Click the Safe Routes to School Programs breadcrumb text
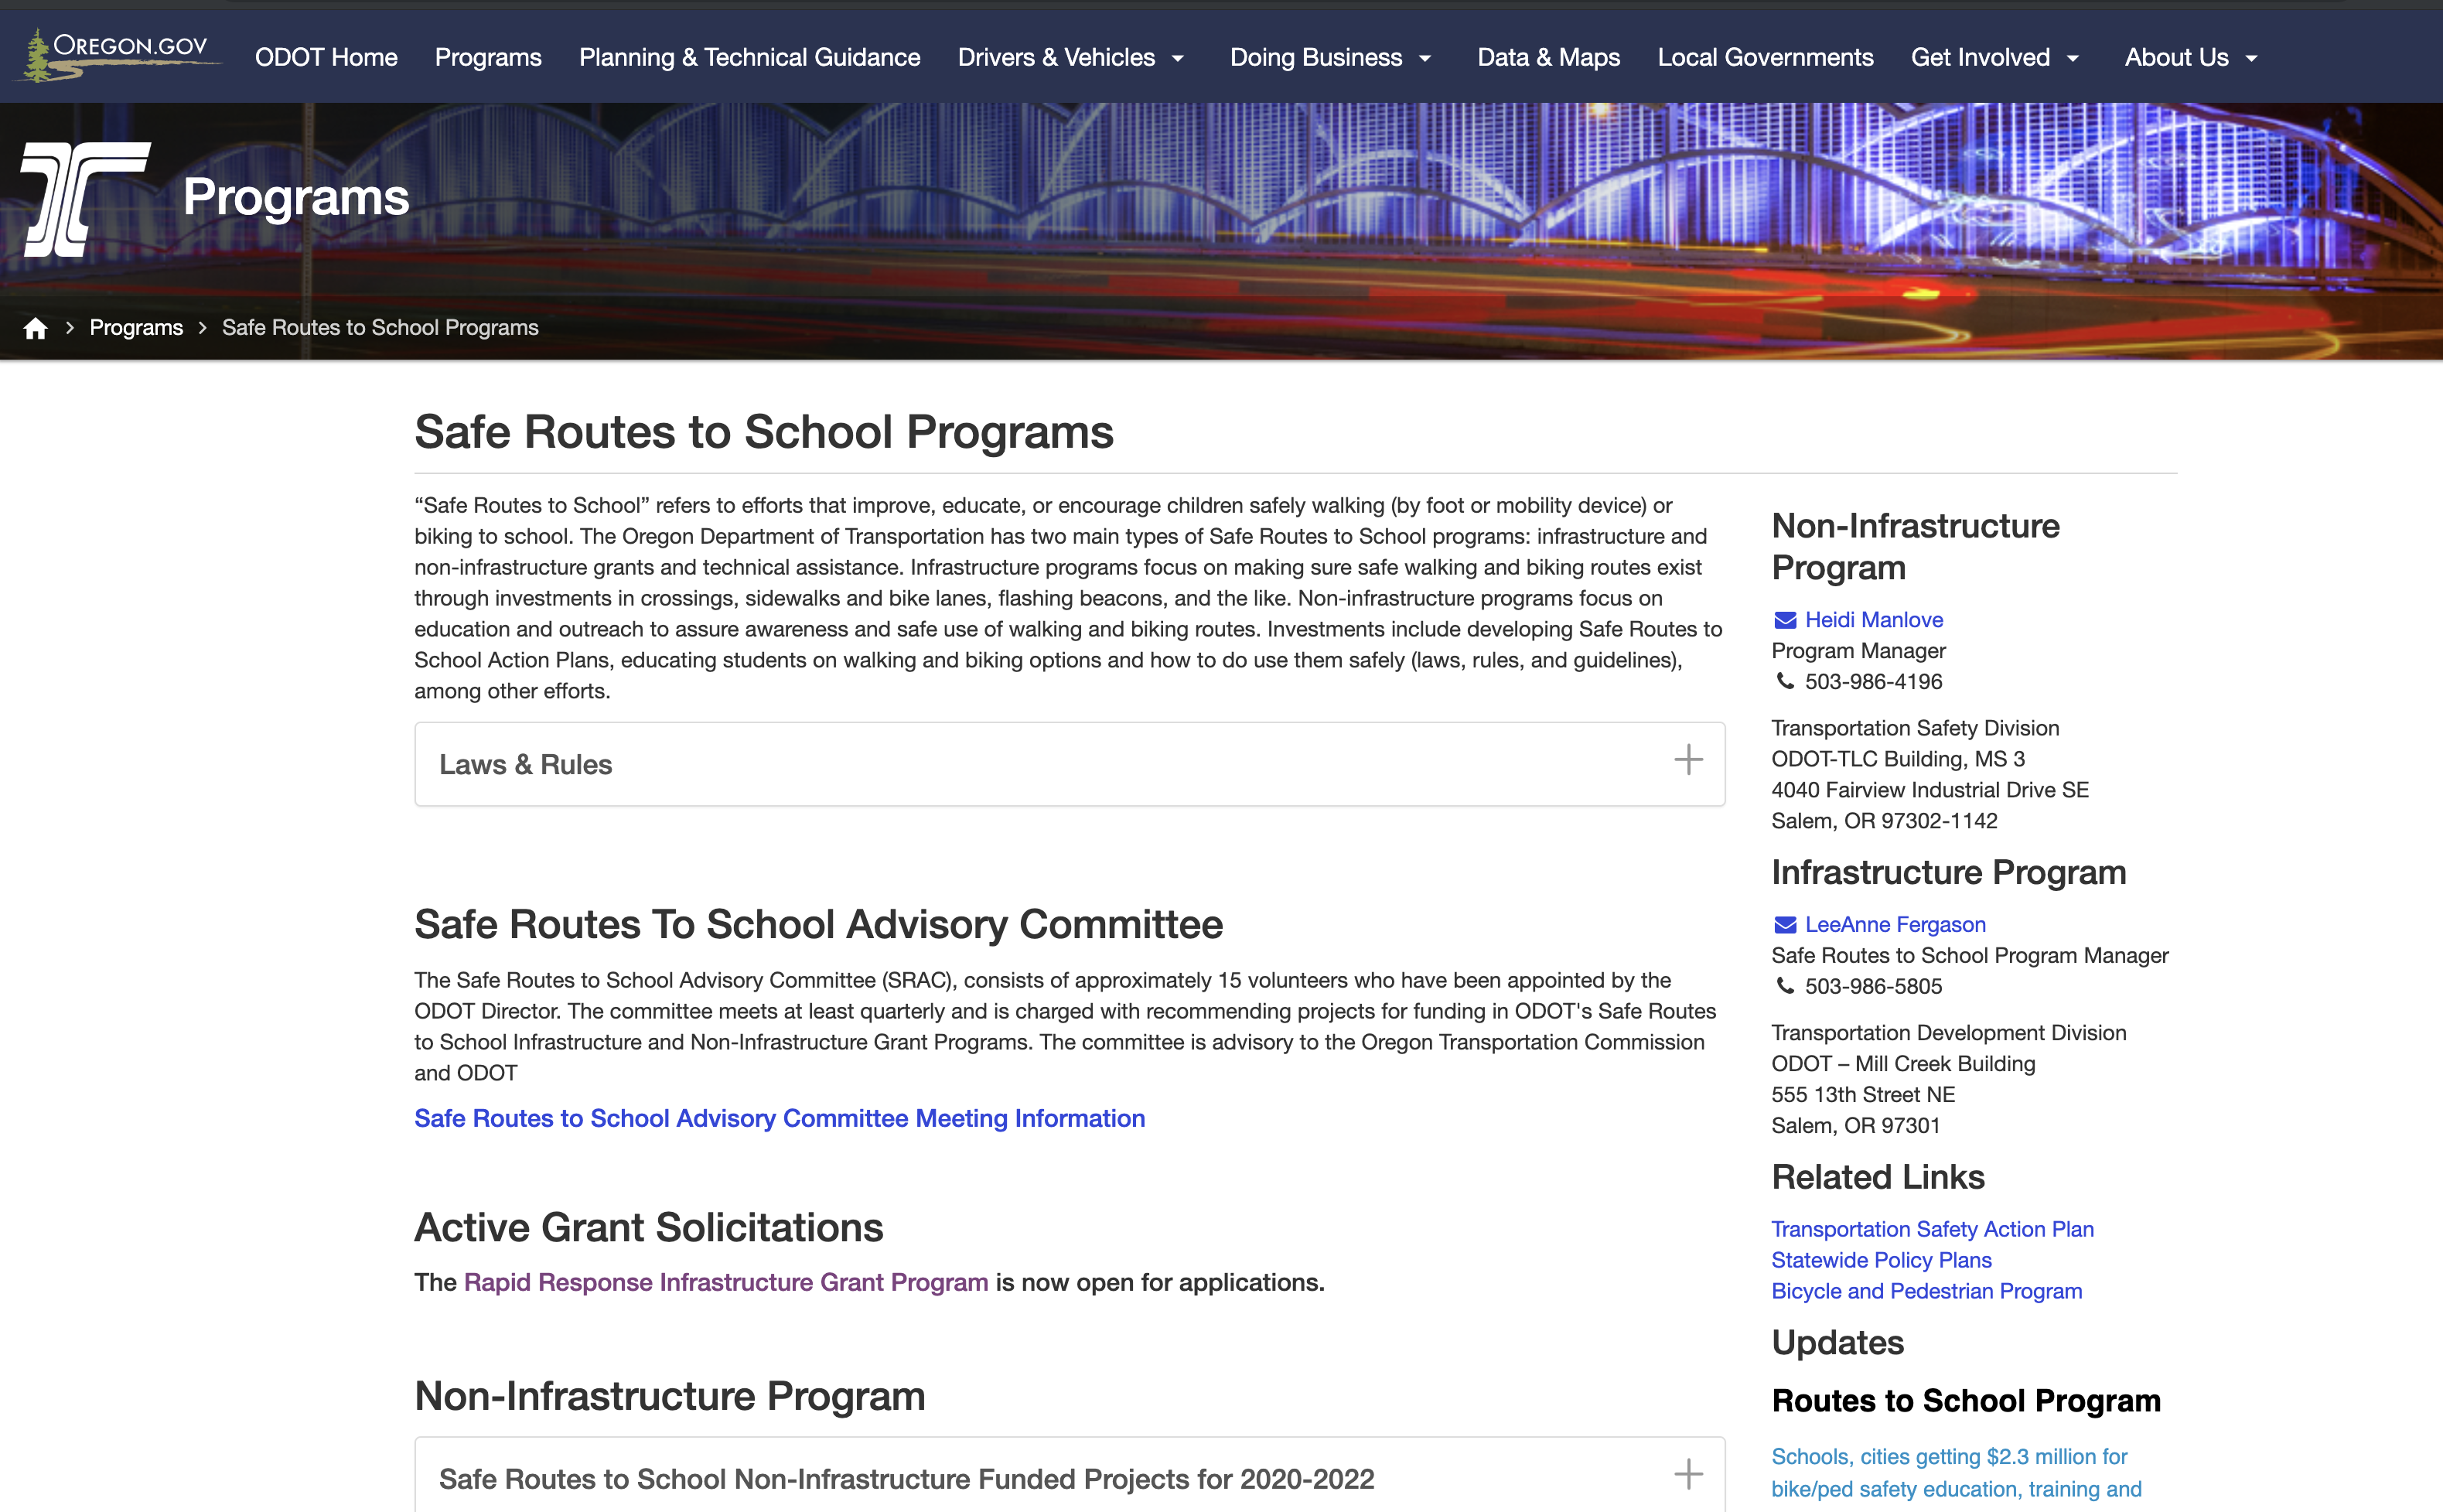Image resolution: width=2443 pixels, height=1512 pixels. tap(380, 328)
